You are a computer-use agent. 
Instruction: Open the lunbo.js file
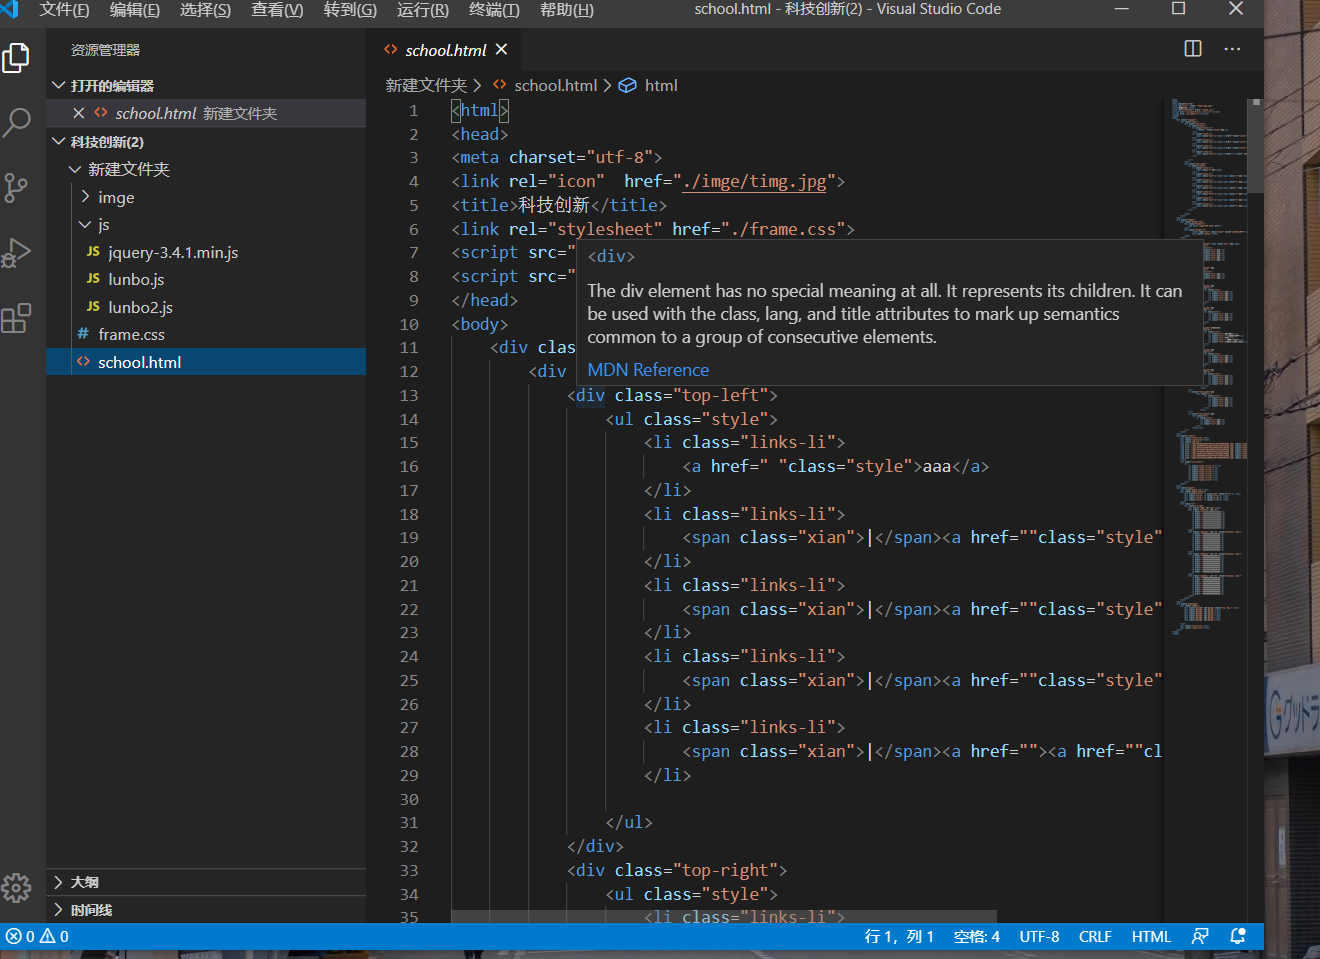pyautogui.click(x=206, y=279)
